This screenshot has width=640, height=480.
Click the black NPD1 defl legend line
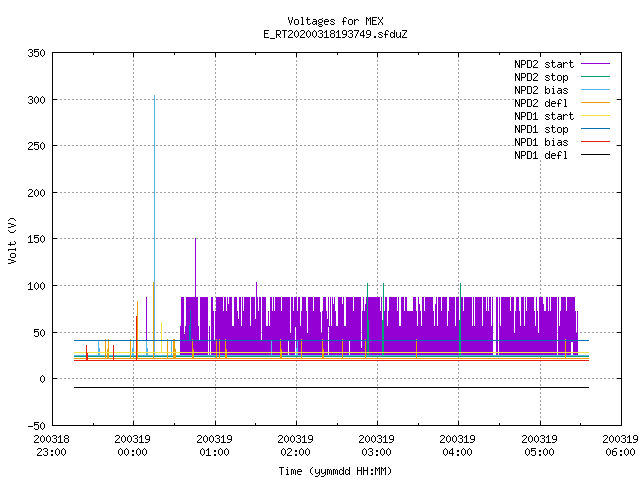595,155
